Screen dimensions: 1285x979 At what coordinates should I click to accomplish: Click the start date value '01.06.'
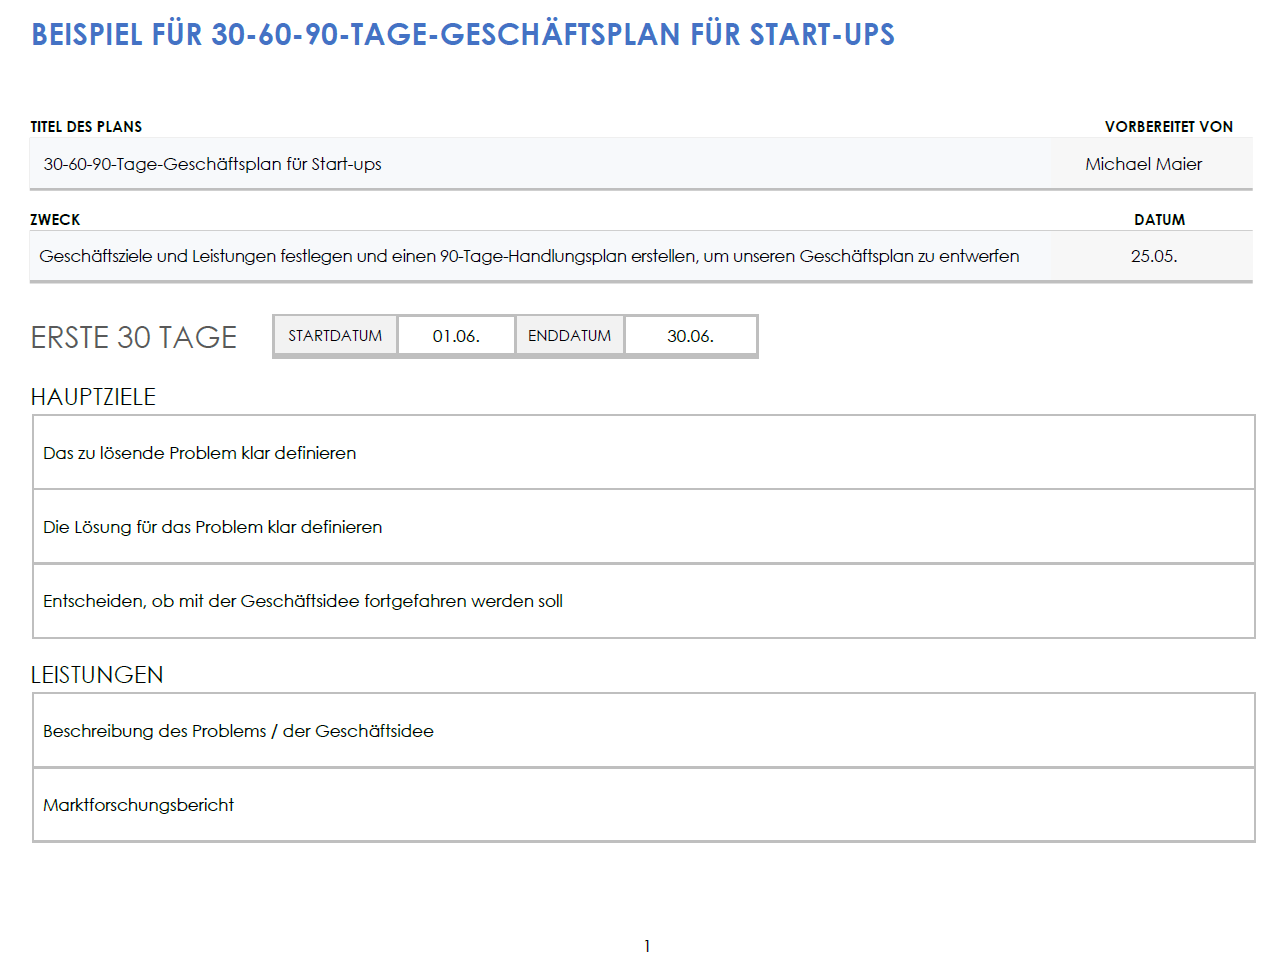click(456, 336)
